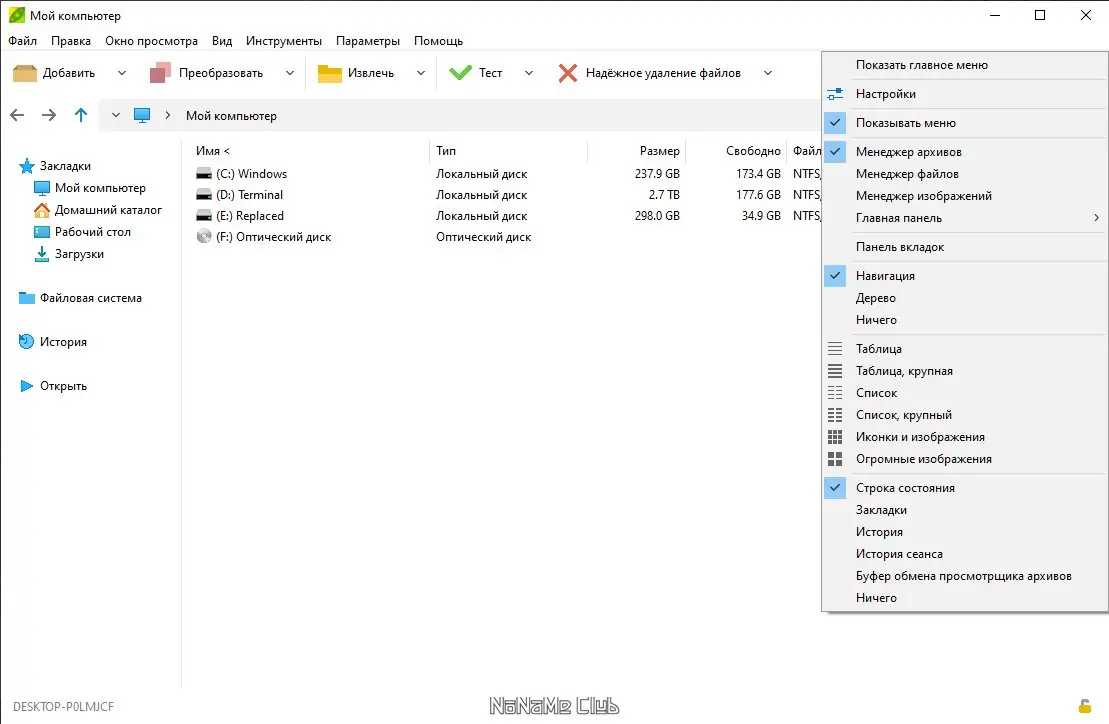The width and height of the screenshot is (1109, 724).
Task: Select История сеанса status option
Action: pyautogui.click(x=965, y=554)
